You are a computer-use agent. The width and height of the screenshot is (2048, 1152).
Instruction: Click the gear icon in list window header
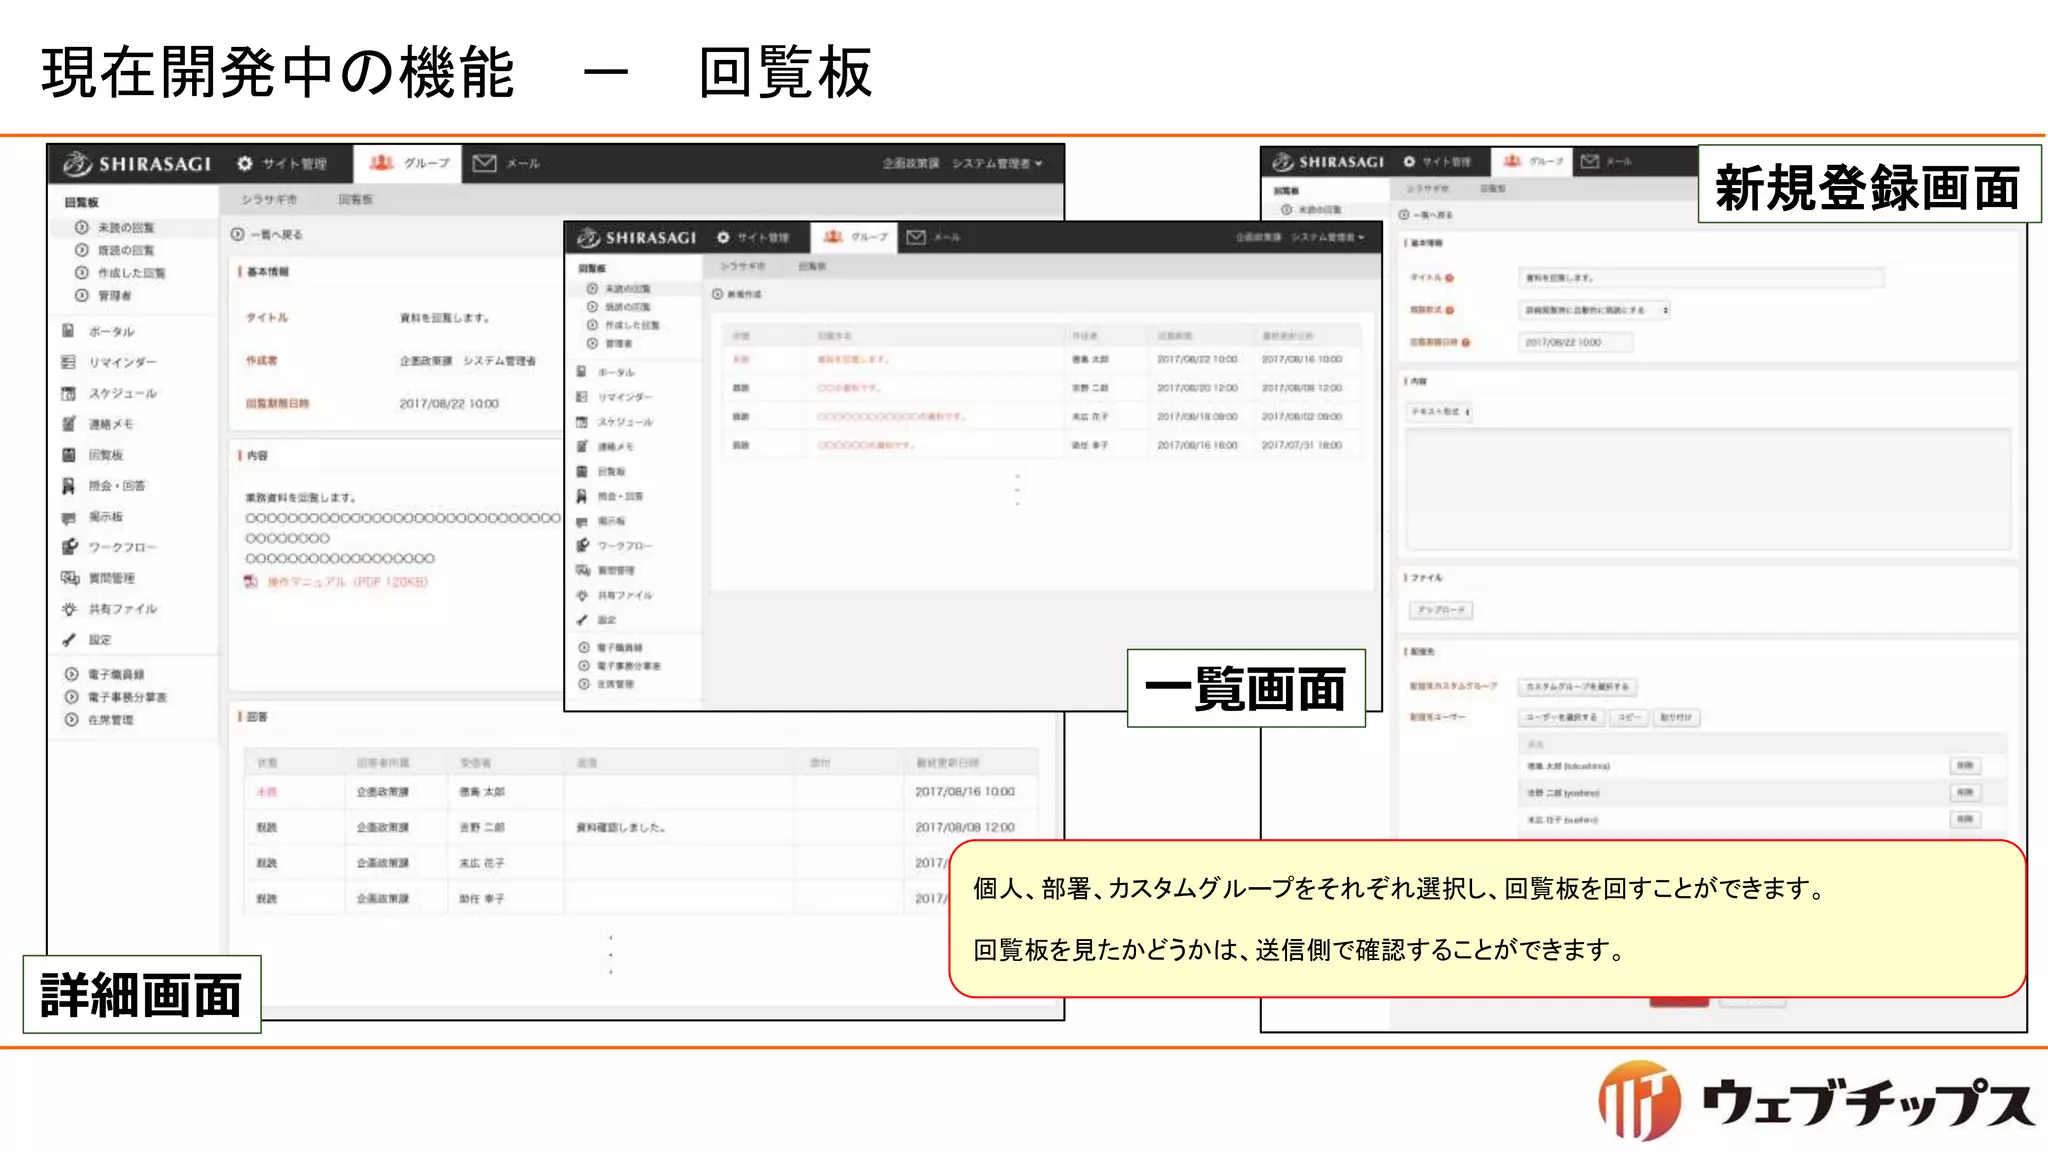[723, 237]
